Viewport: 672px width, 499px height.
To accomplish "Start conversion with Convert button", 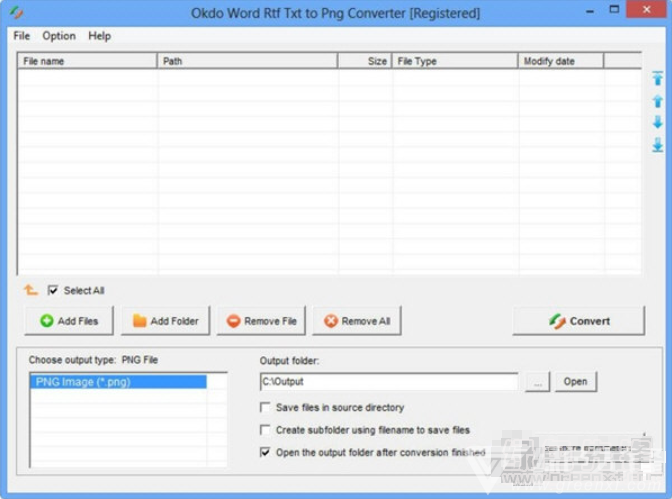I will tap(579, 321).
